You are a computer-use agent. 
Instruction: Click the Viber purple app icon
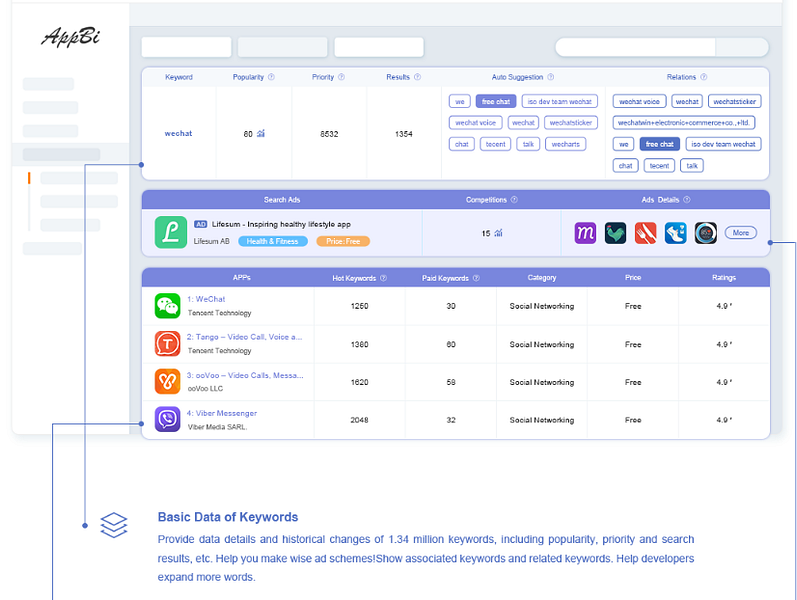[167, 419]
